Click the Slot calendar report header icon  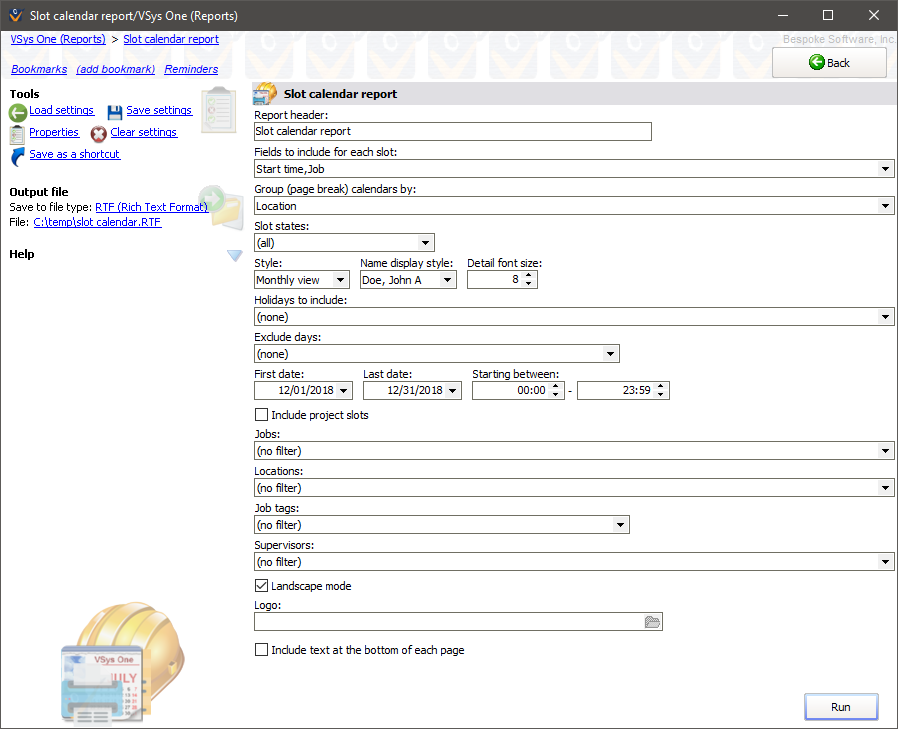tap(265, 92)
